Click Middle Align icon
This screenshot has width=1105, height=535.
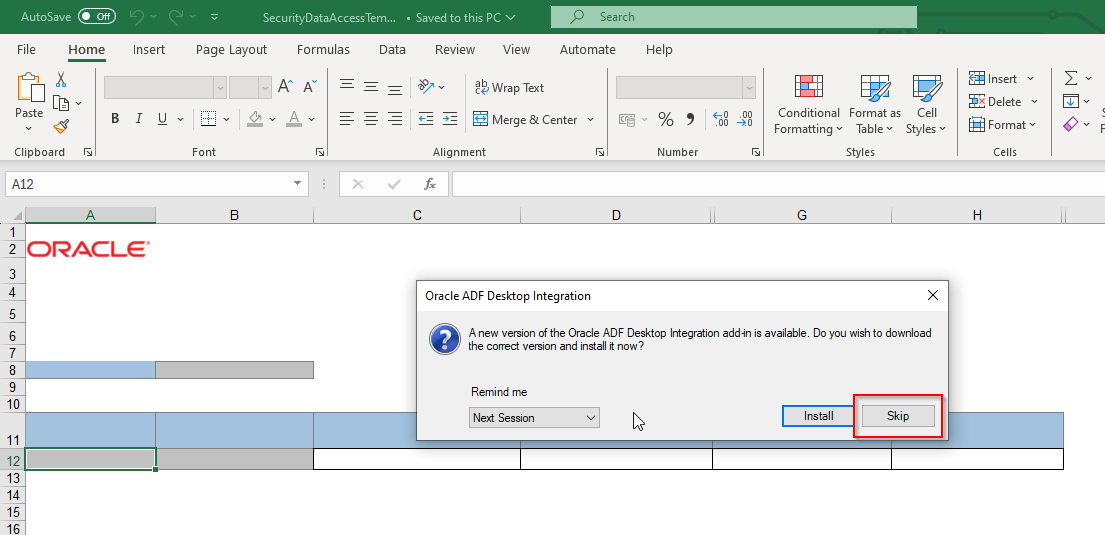click(x=371, y=87)
